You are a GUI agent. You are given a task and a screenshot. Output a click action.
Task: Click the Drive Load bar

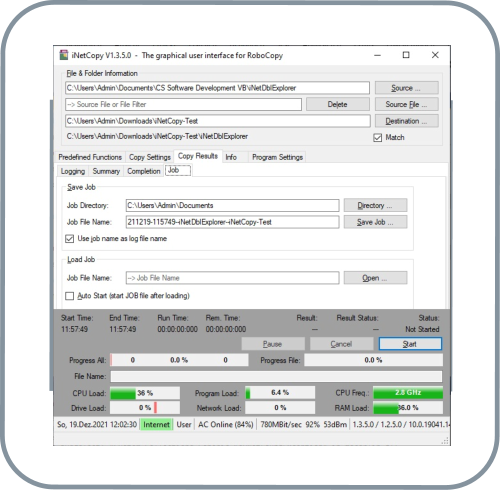point(145,408)
